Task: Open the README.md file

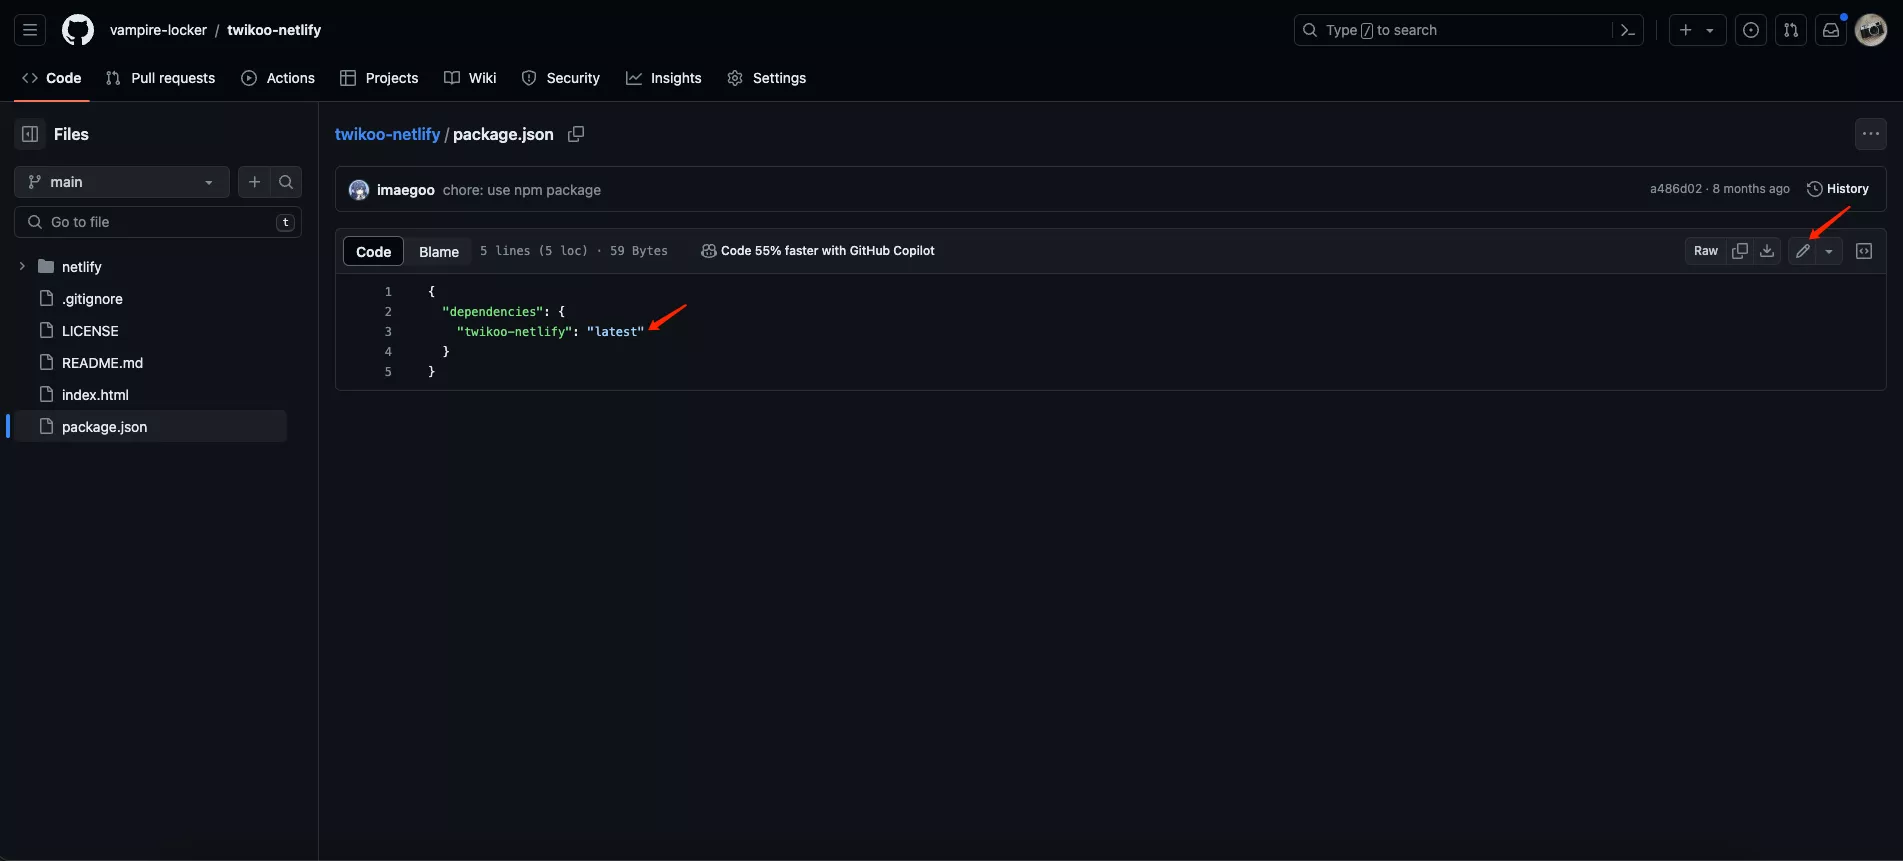Action: (x=102, y=363)
